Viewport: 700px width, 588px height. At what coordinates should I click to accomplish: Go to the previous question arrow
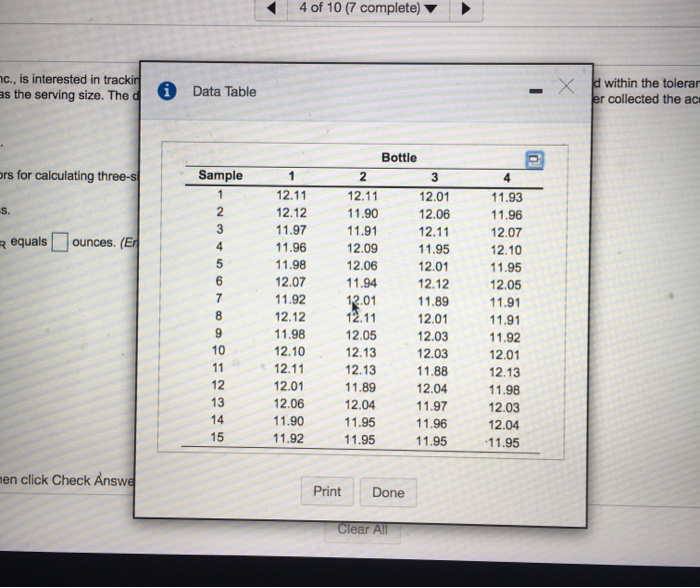(271, 8)
